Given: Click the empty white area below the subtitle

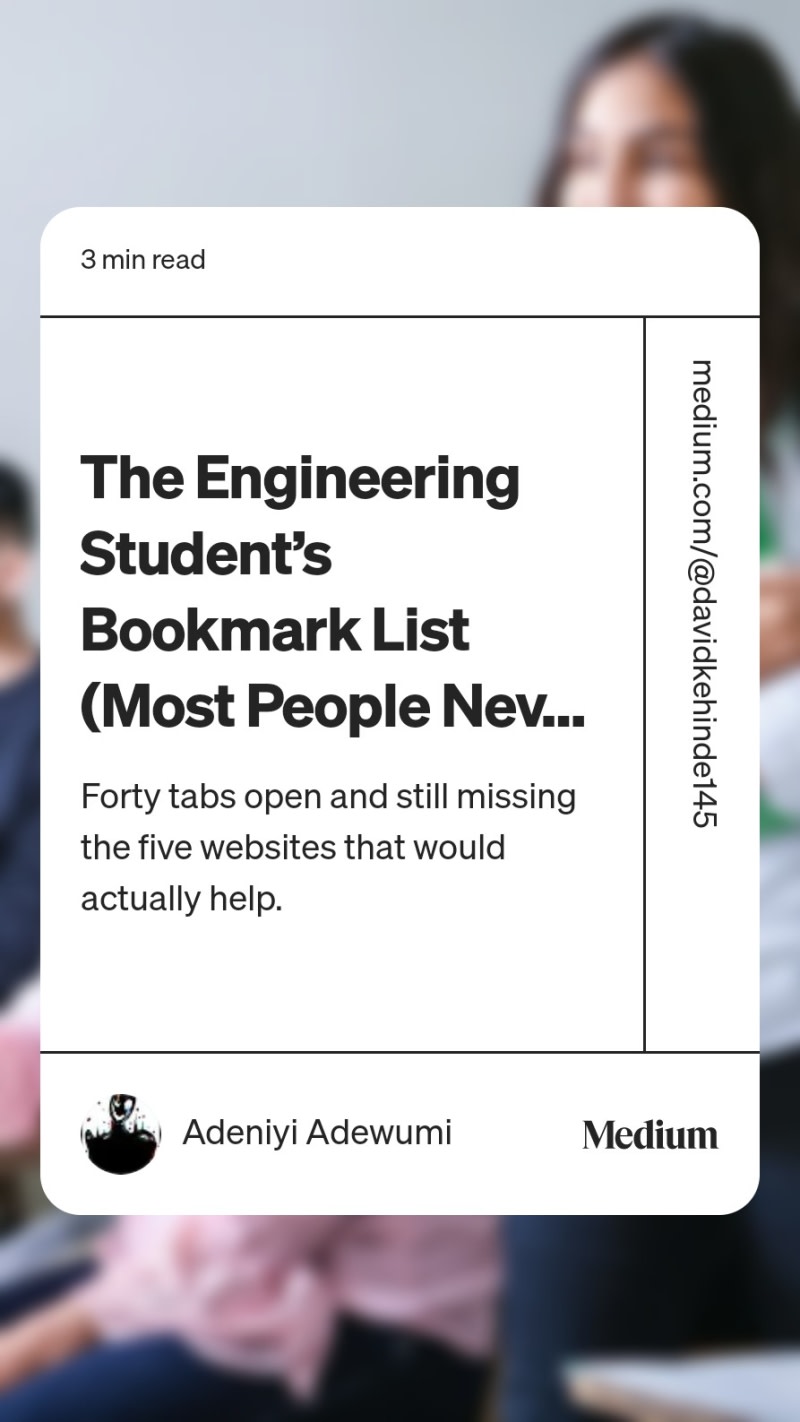Looking at the screenshot, I should coord(340,985).
